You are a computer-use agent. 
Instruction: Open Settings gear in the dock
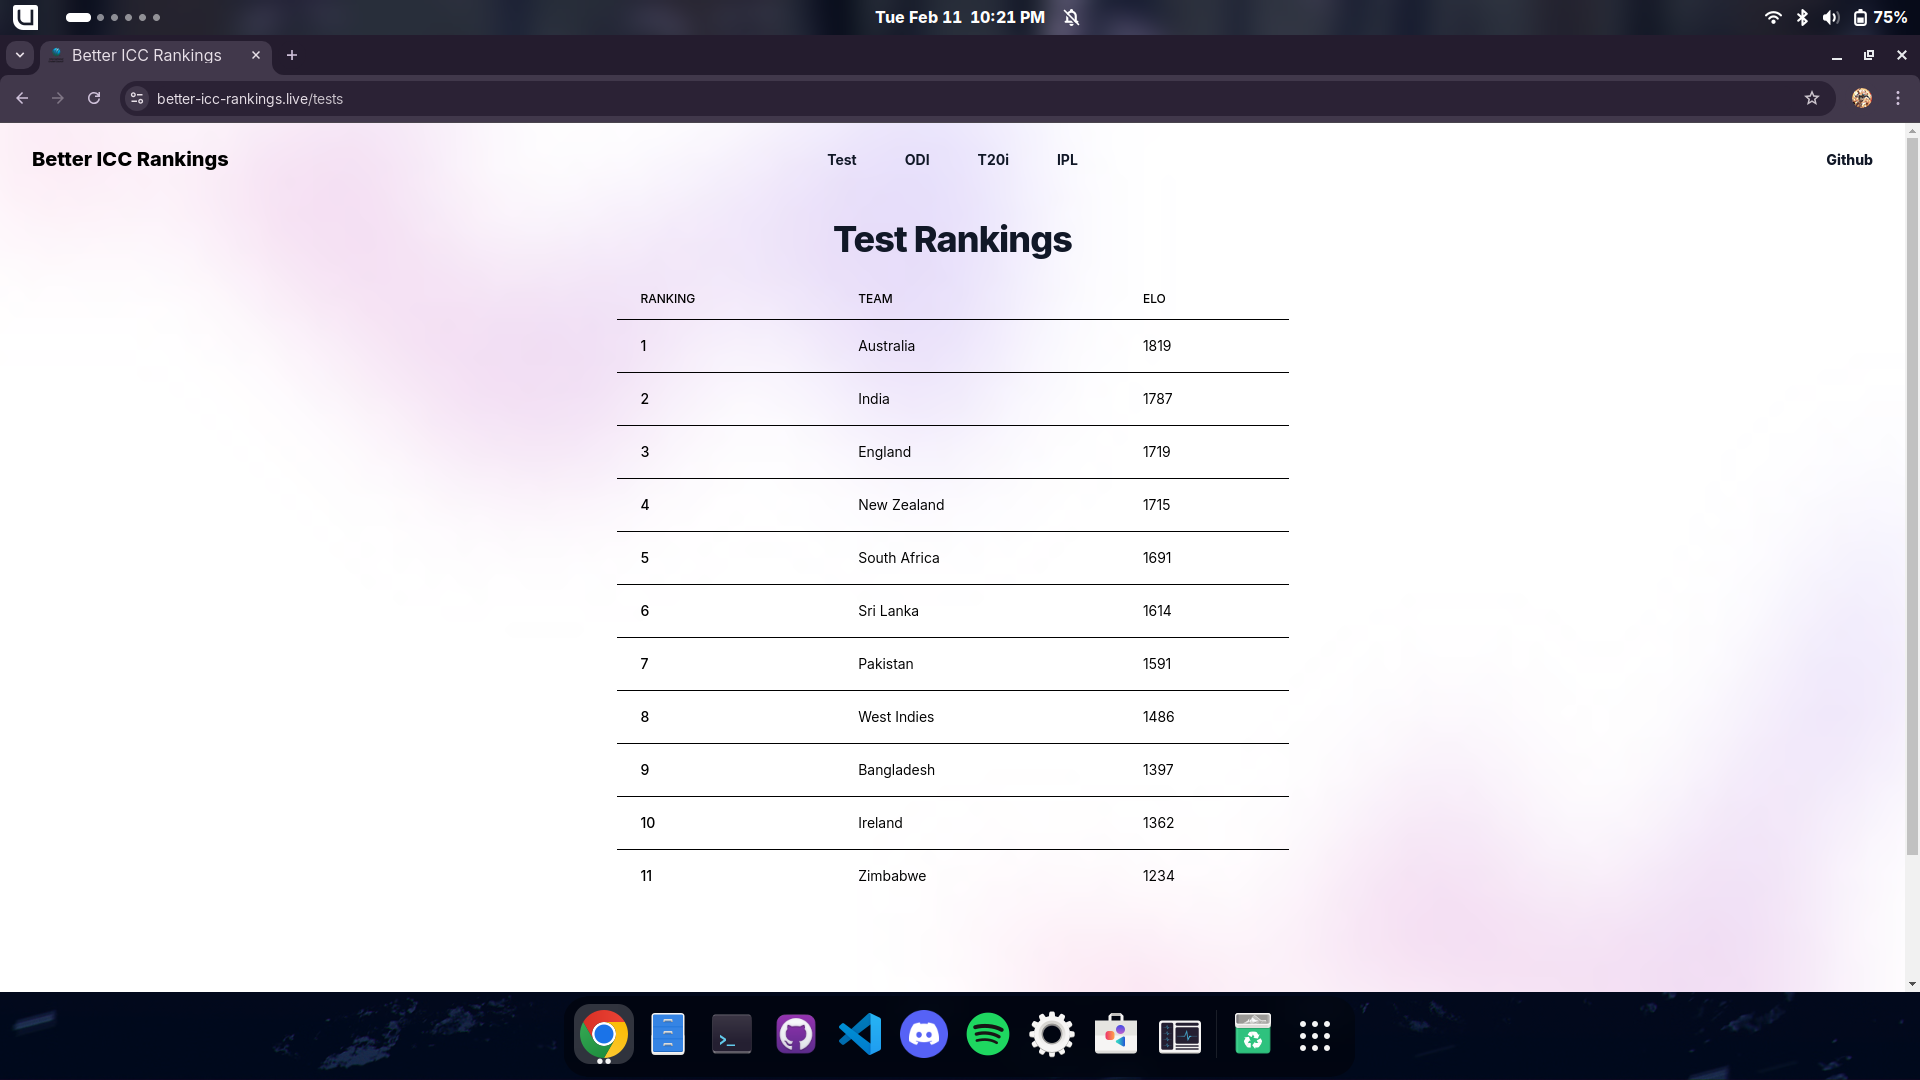pos(1052,1034)
